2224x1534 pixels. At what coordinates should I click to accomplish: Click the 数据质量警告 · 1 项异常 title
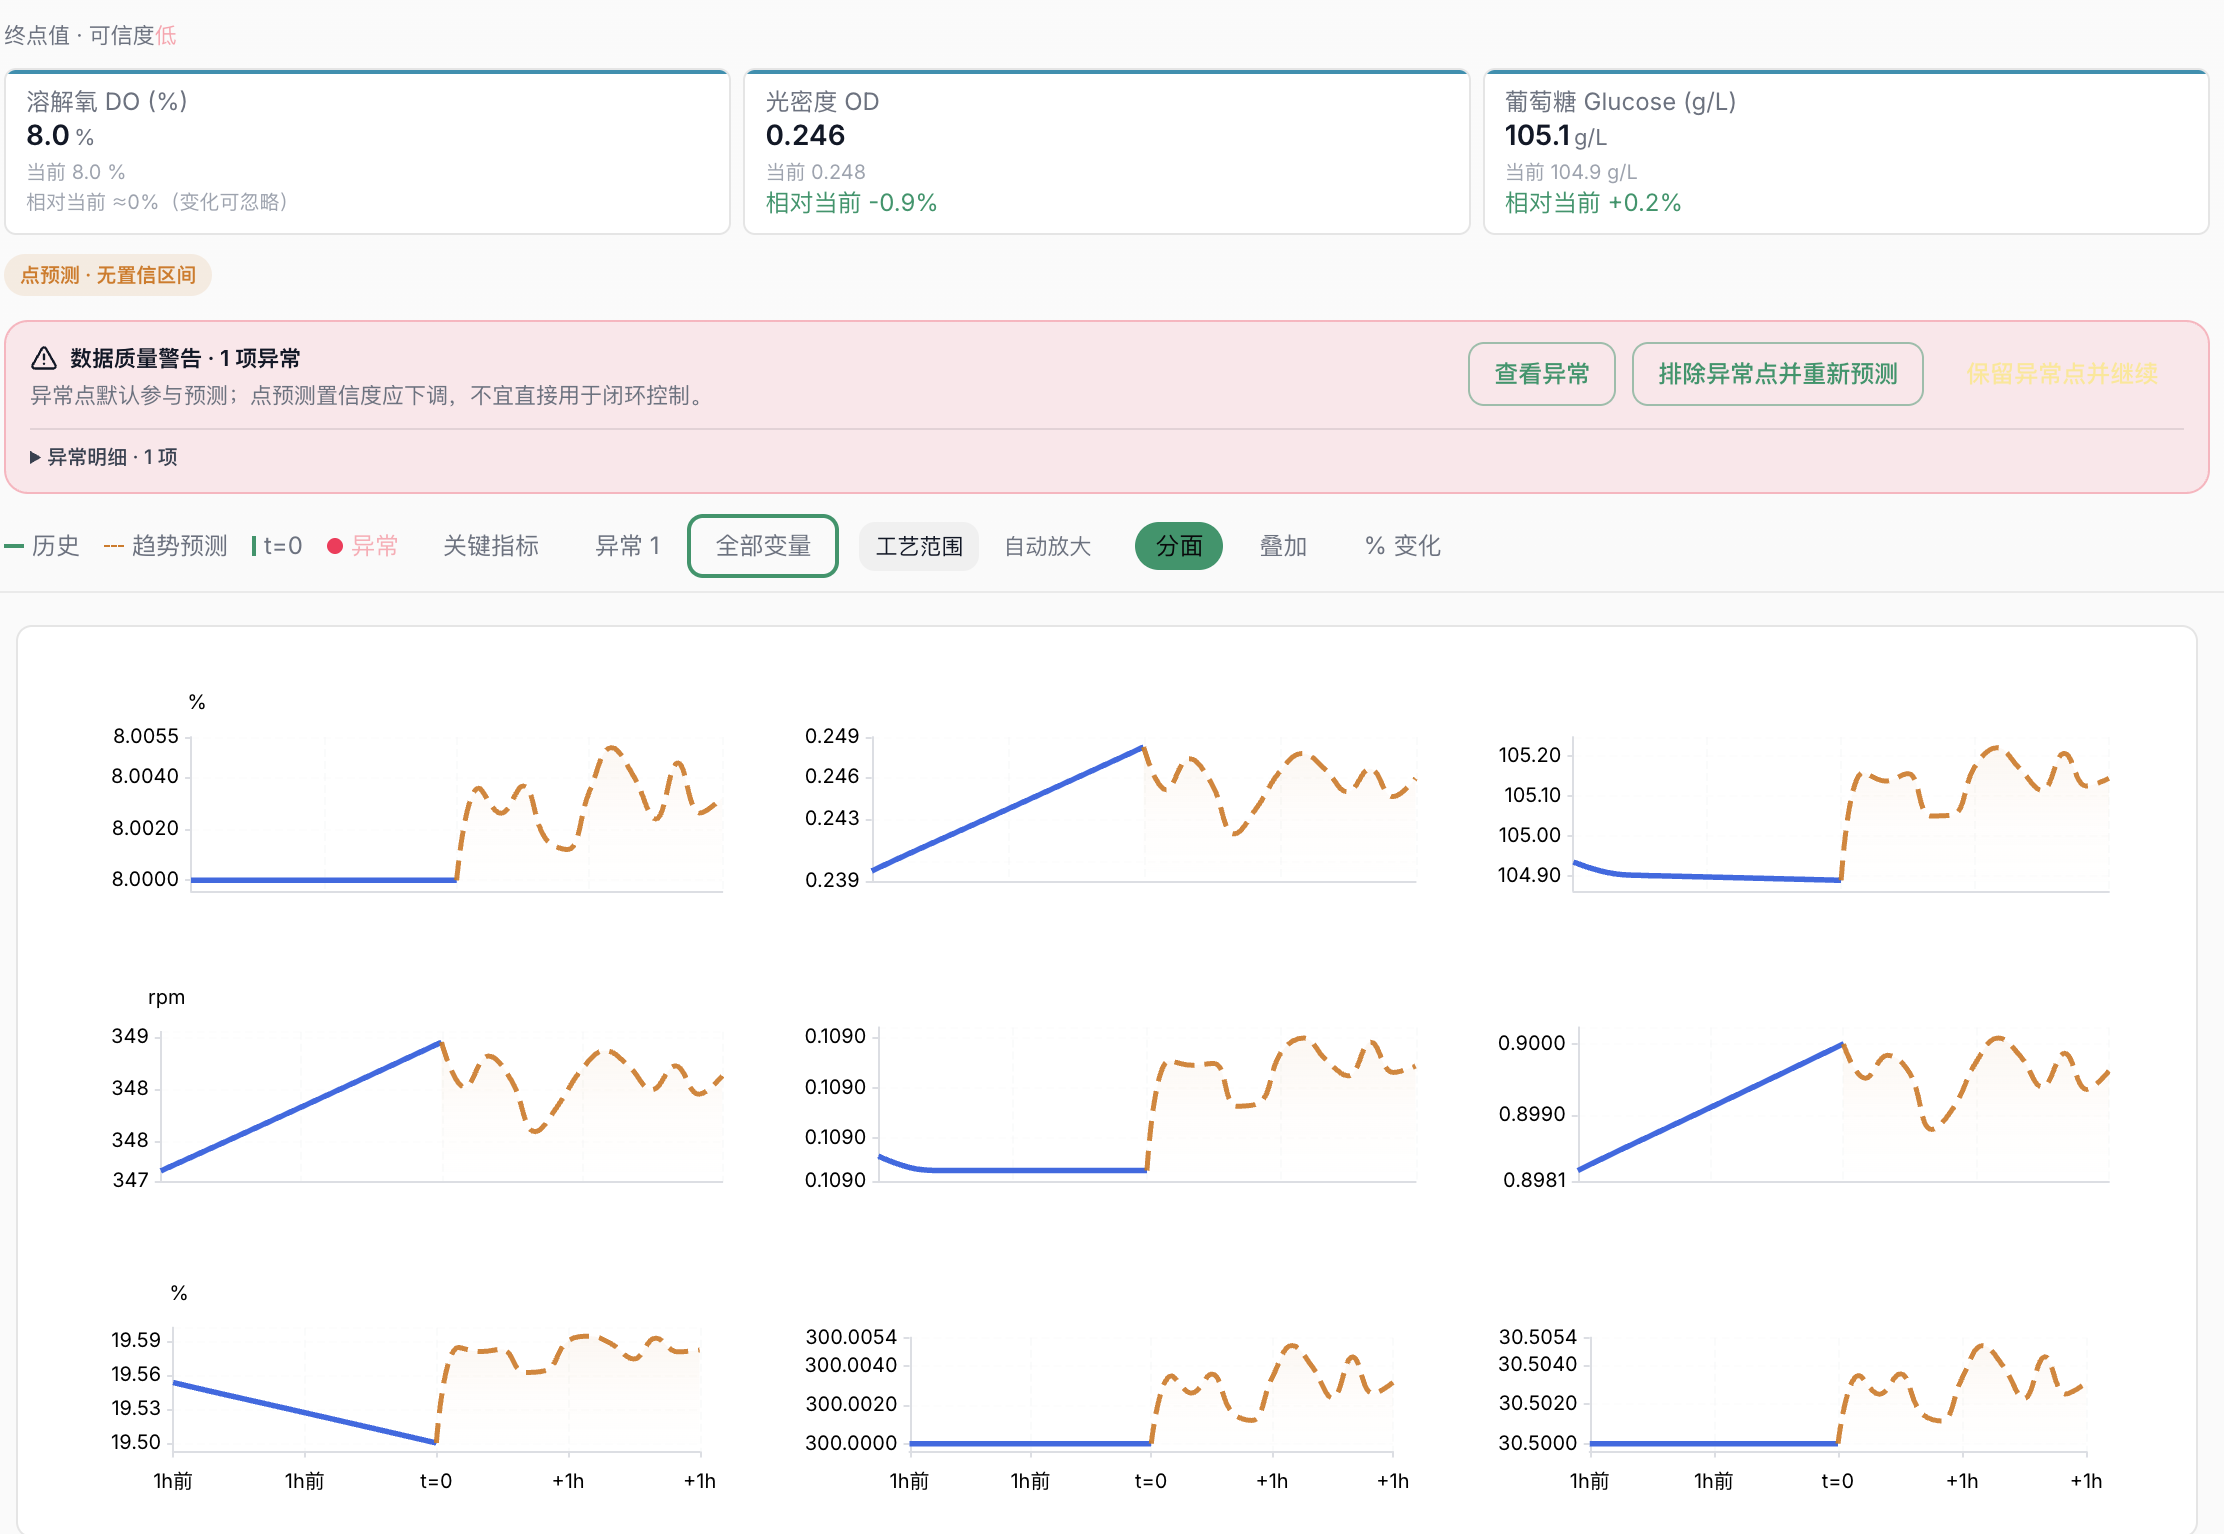point(185,358)
